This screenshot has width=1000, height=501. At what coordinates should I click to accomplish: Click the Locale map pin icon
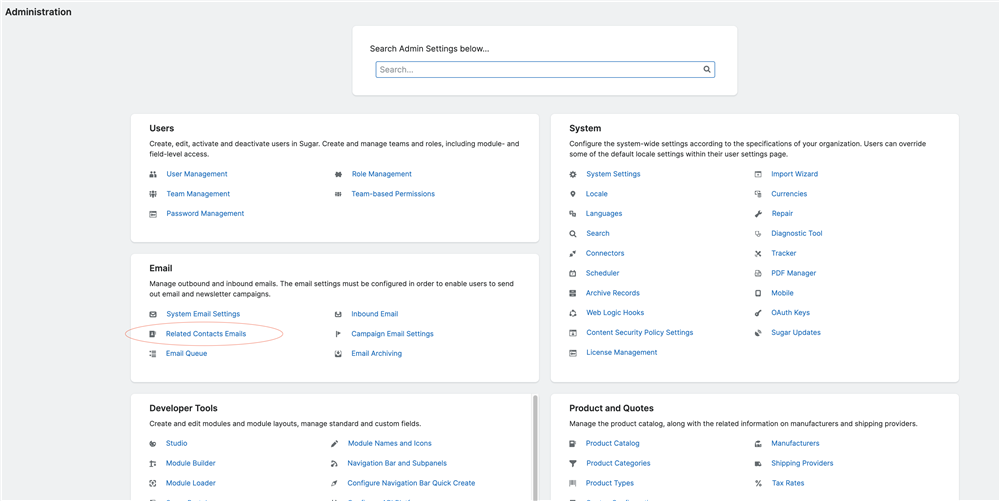click(x=573, y=194)
